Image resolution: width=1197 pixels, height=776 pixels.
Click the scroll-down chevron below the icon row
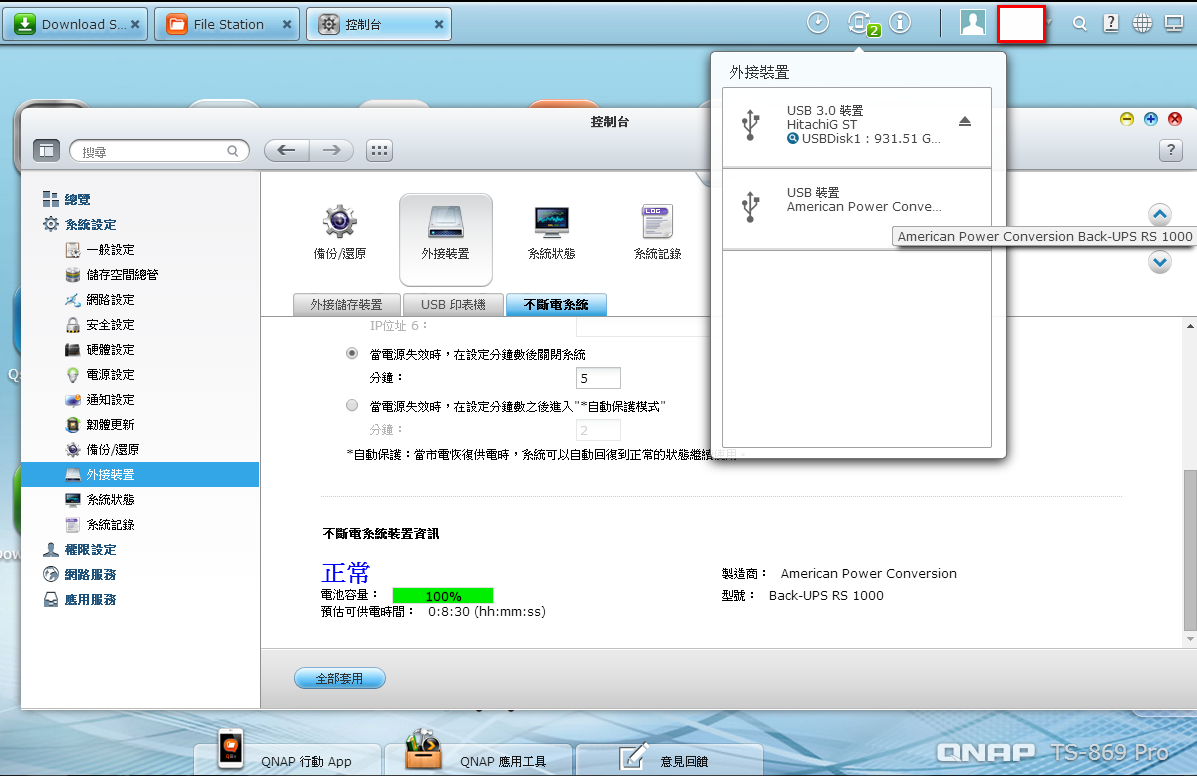coord(1159,262)
